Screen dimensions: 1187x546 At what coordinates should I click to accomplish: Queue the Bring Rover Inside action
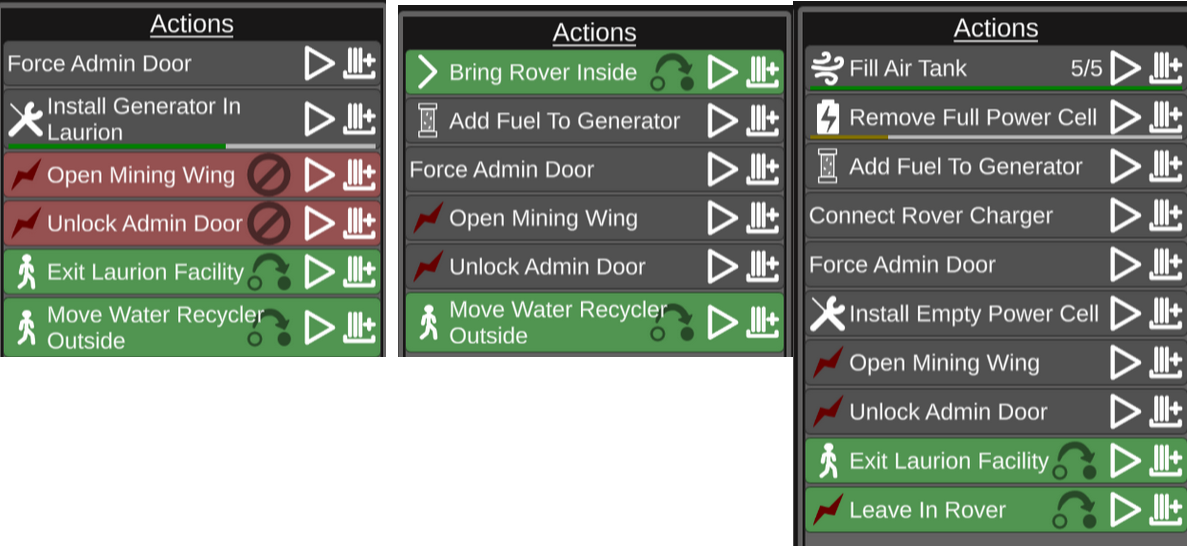point(762,72)
